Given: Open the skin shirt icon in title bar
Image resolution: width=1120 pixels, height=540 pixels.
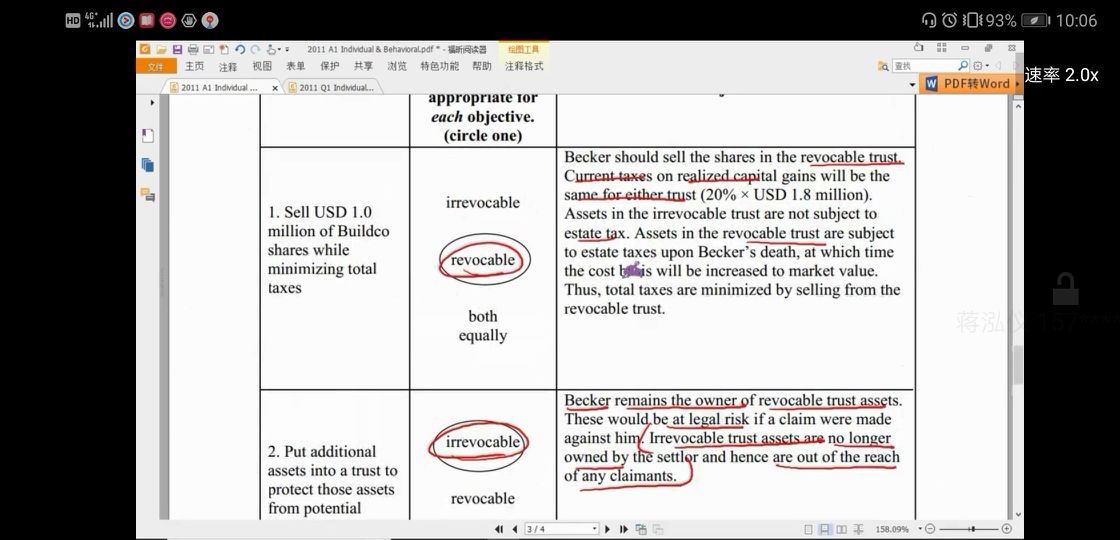Looking at the screenshot, I should click(919, 48).
